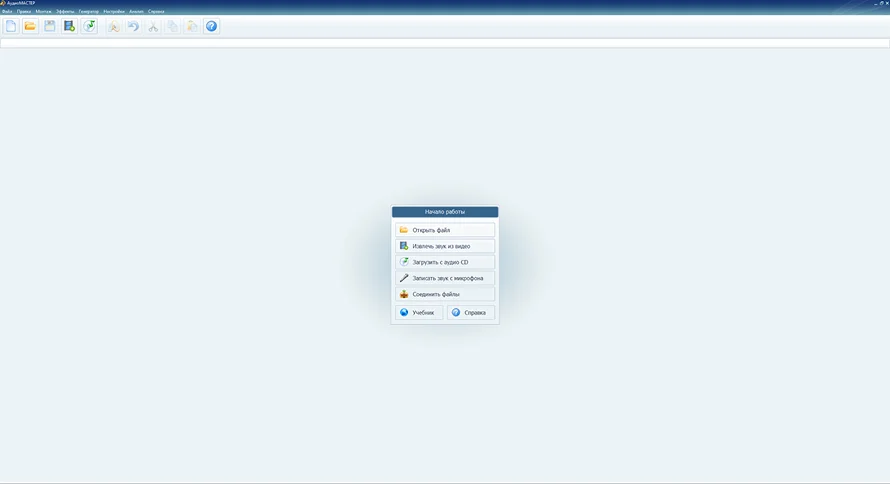
Task: Start Записать звук с микрофона
Action: 445,278
